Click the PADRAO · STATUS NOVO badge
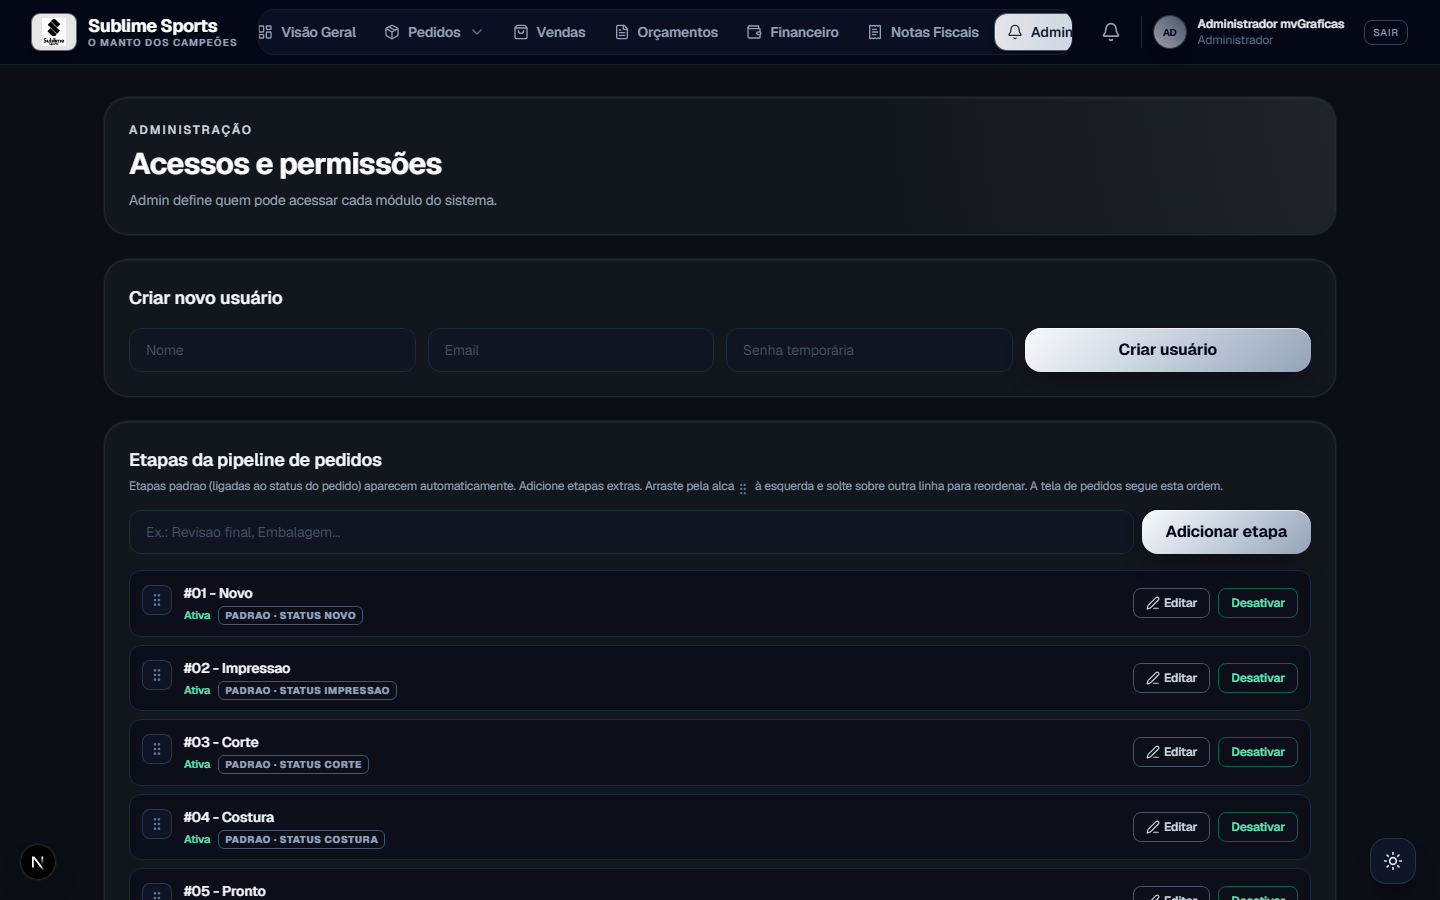 click(290, 616)
